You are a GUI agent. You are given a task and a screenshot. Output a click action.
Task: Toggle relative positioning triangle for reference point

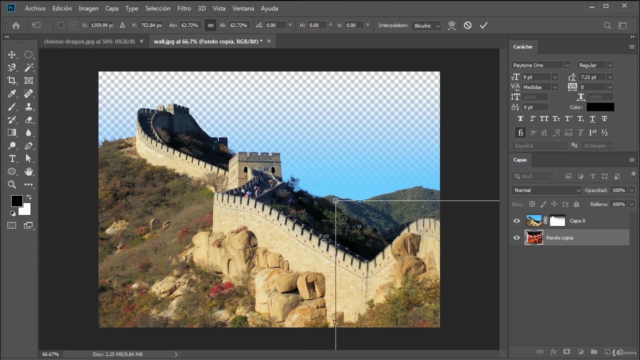pos(122,25)
